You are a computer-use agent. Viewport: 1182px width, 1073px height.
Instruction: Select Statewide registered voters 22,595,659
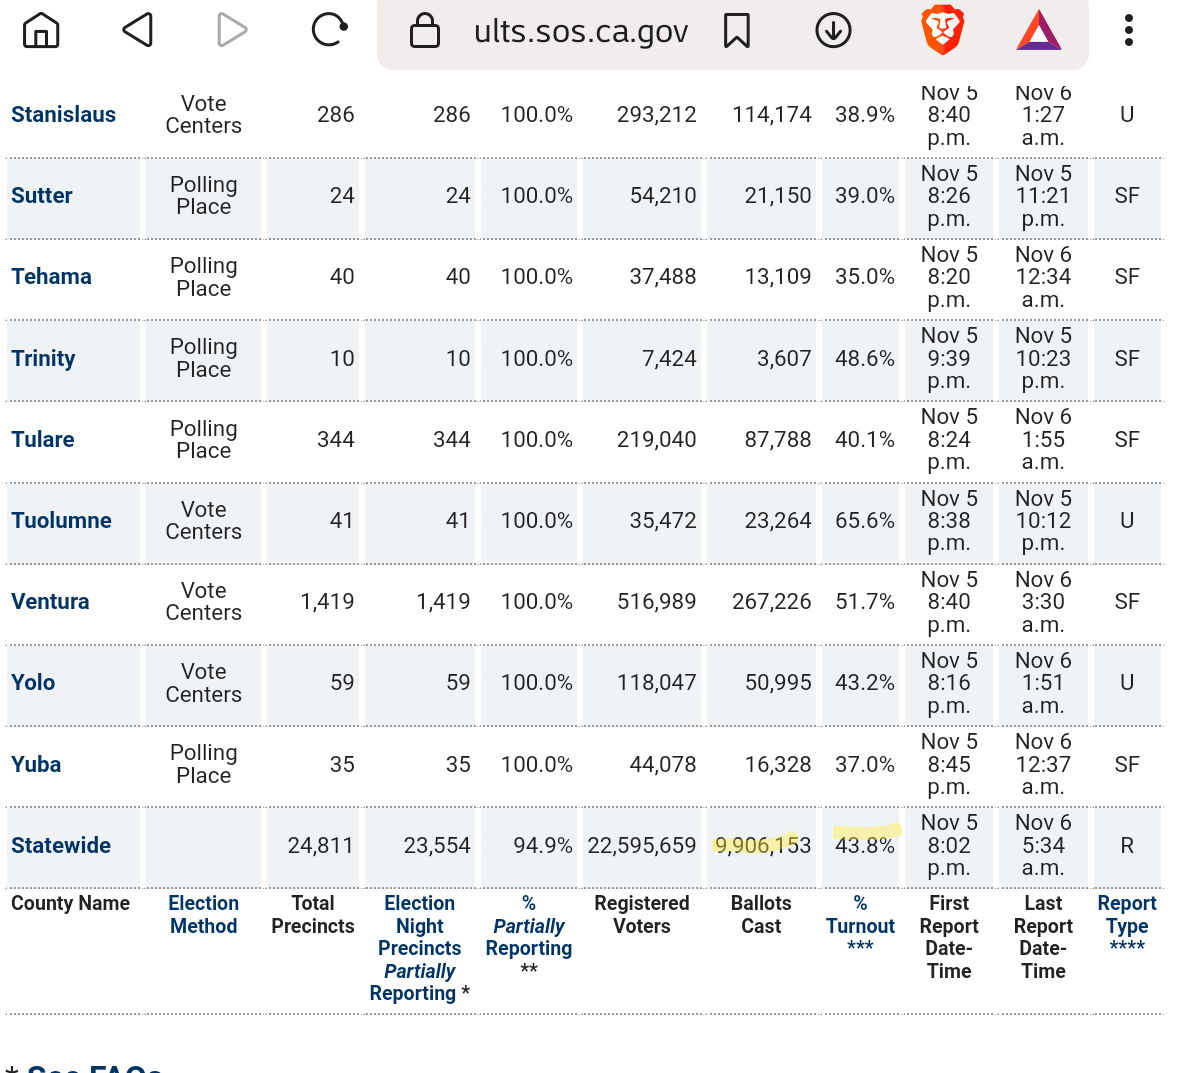point(642,845)
